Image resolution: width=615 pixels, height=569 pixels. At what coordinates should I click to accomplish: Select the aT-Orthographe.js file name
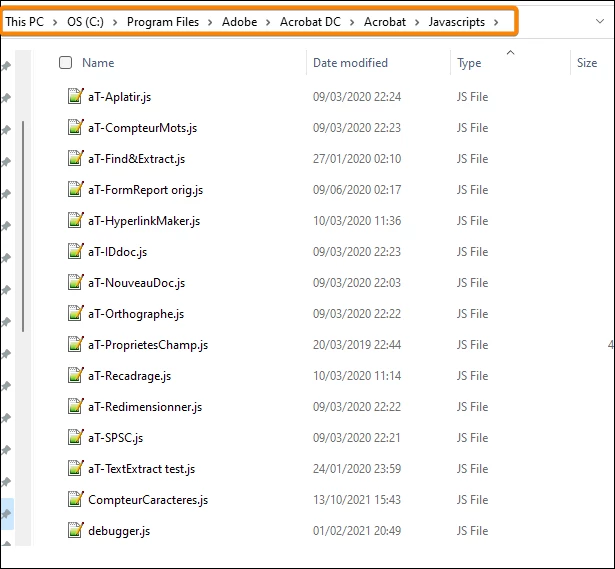click(x=136, y=314)
